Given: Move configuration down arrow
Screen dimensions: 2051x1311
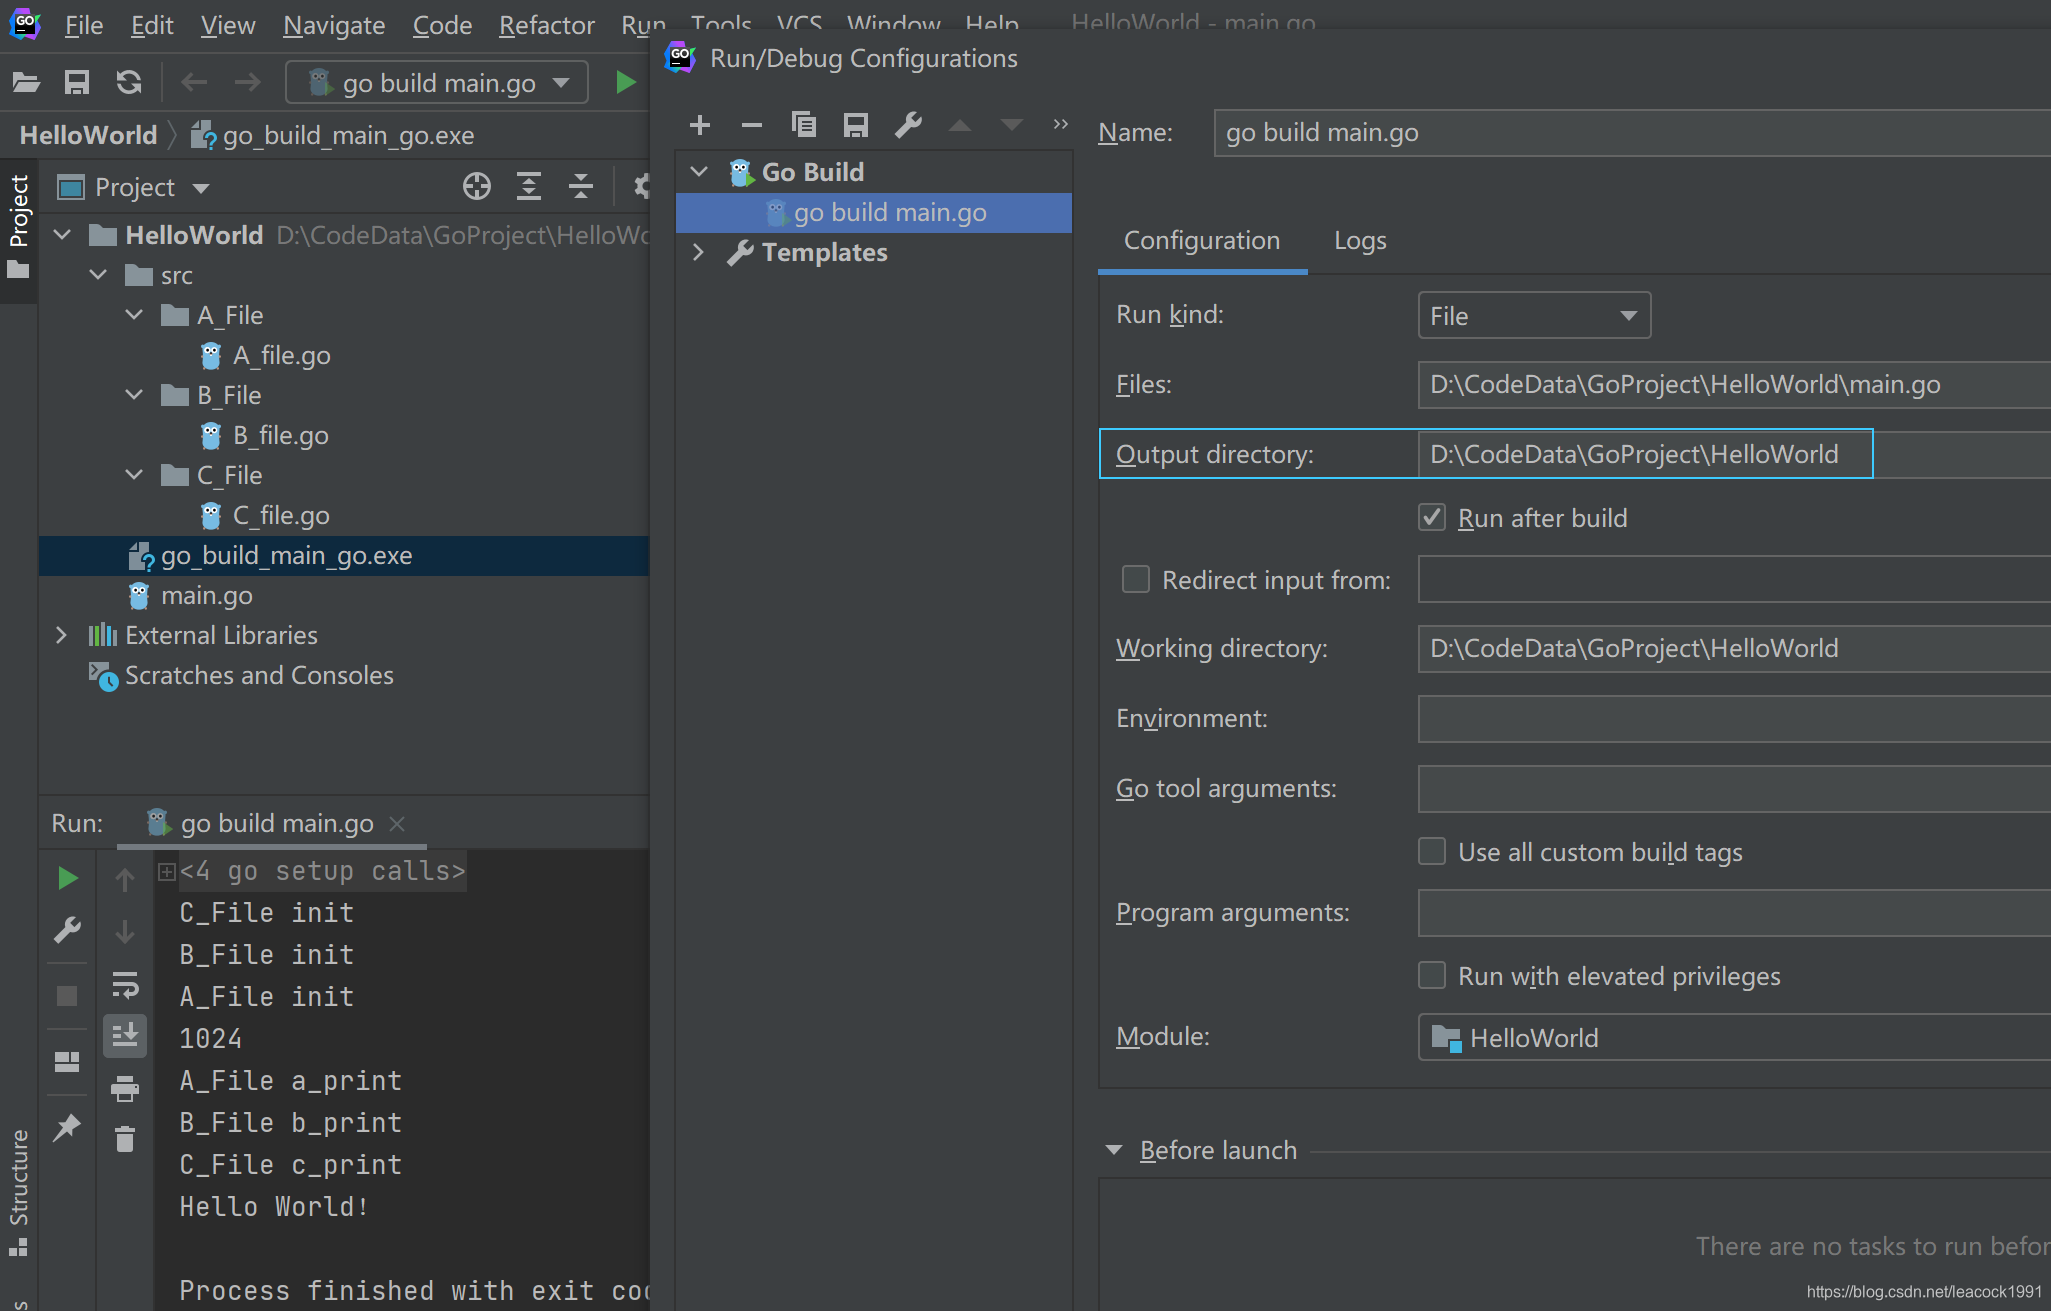Looking at the screenshot, I should (x=1012, y=125).
